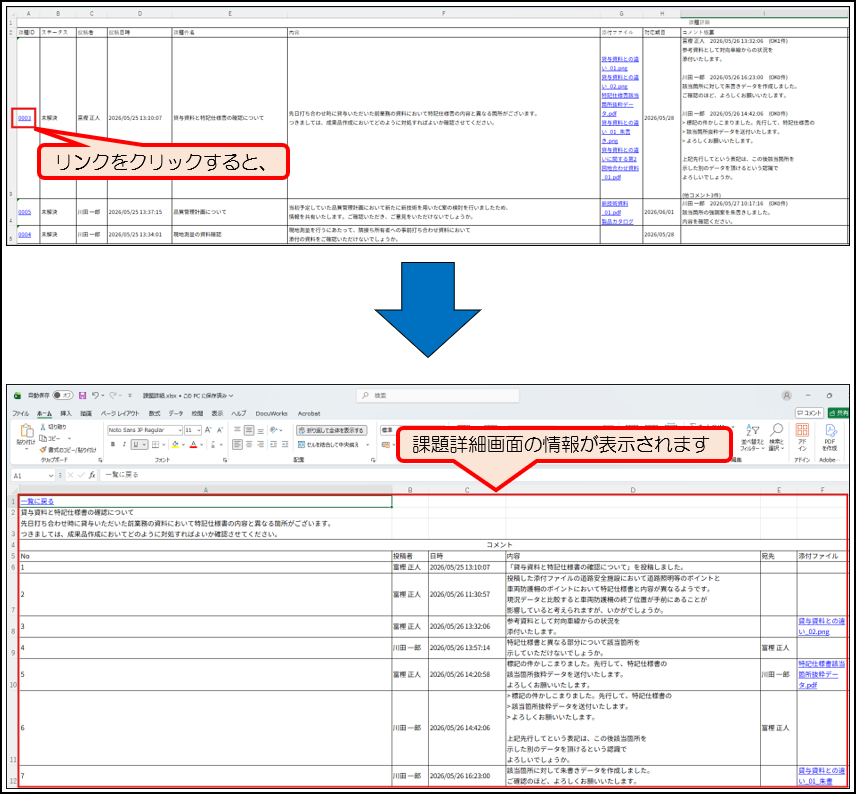Click the Paste (貼り付け) clipboard icon

[x=26, y=431]
